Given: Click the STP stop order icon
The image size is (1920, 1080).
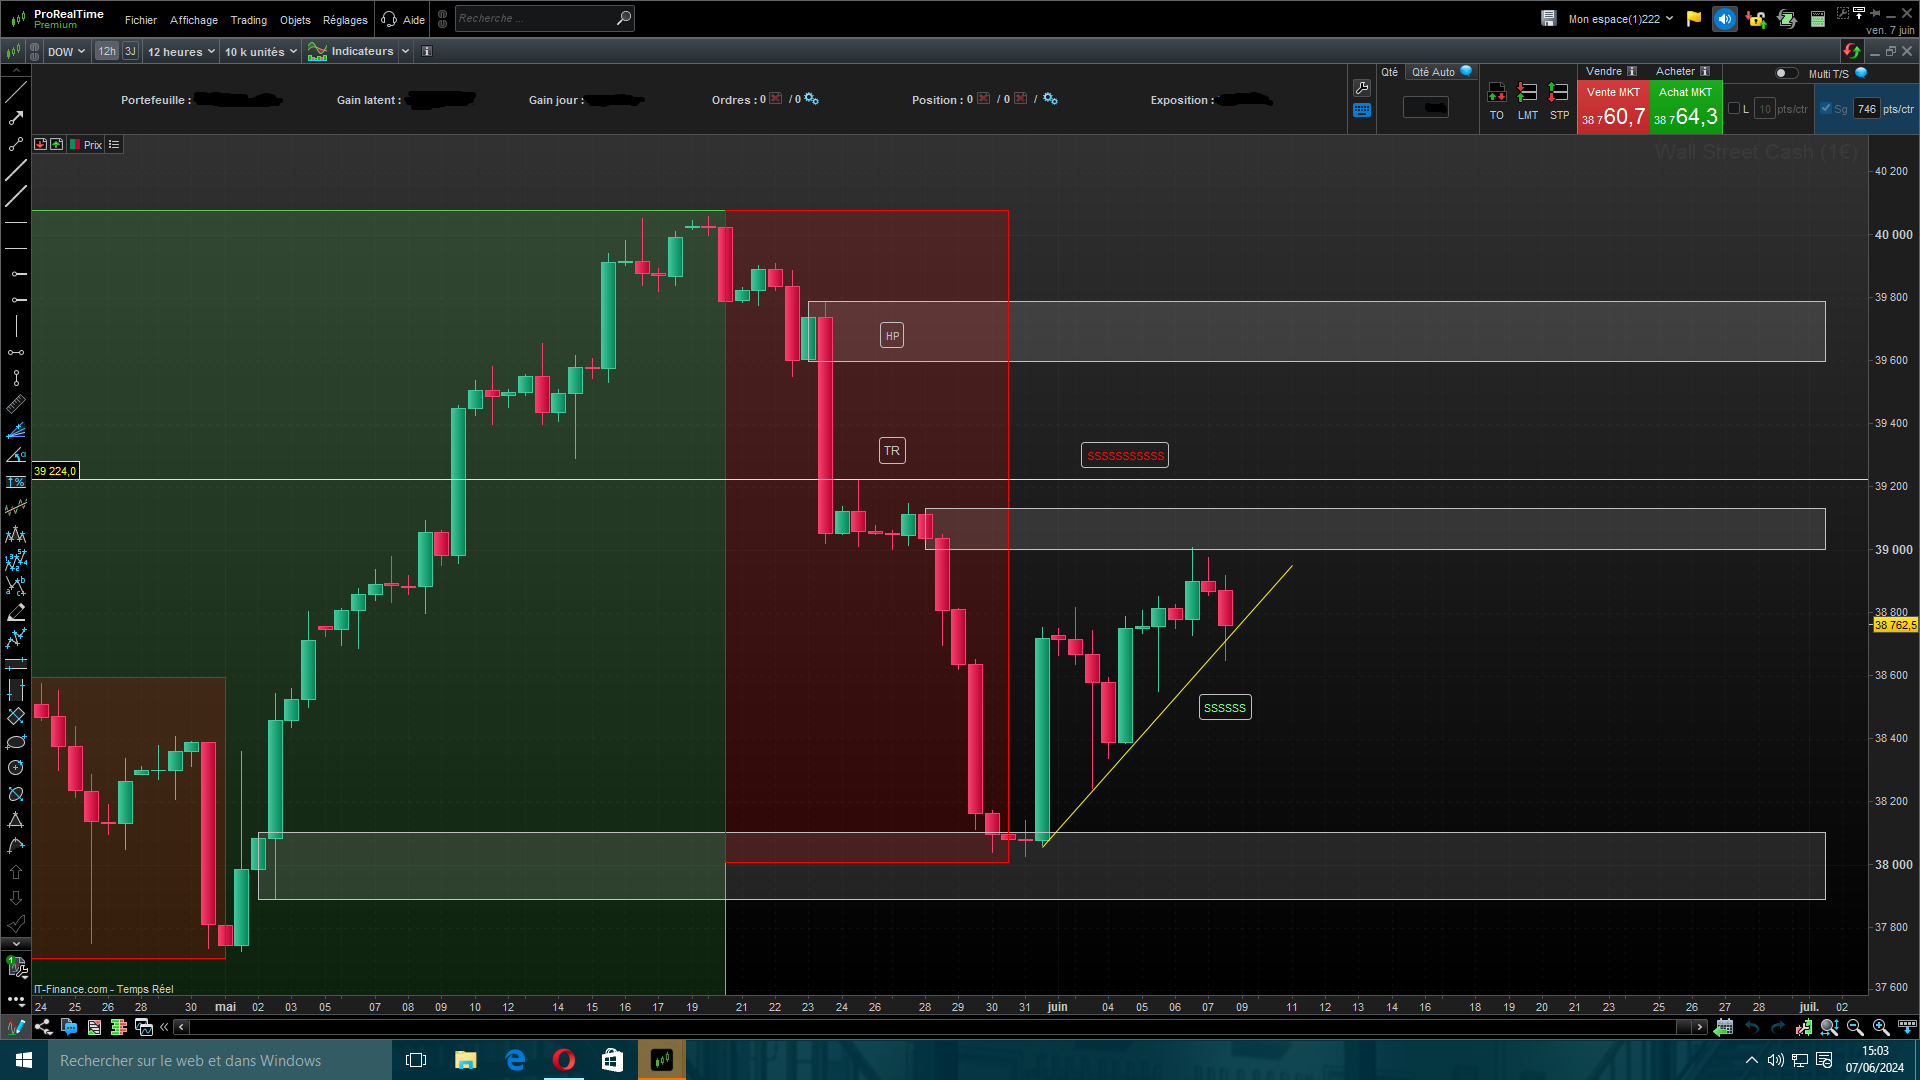Looking at the screenshot, I should tap(1558, 93).
